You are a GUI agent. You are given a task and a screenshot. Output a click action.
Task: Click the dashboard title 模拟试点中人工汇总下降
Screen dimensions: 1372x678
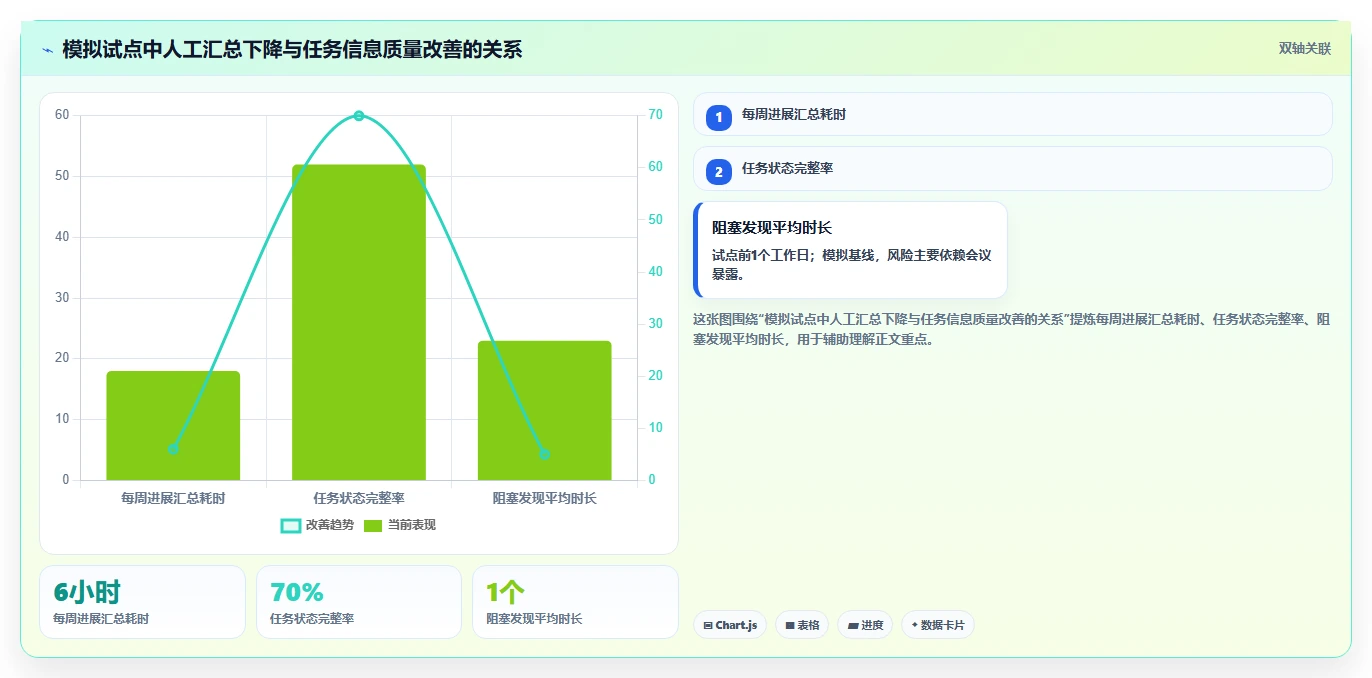click(292, 49)
